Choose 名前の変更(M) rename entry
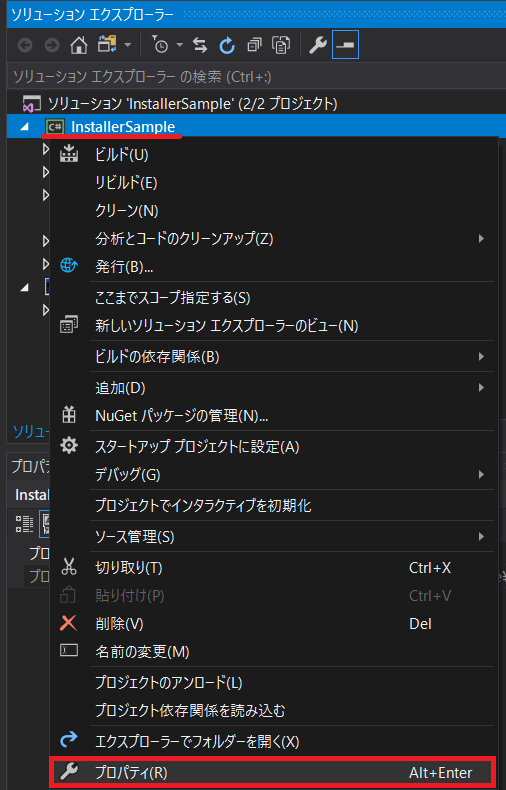 click(x=274, y=651)
